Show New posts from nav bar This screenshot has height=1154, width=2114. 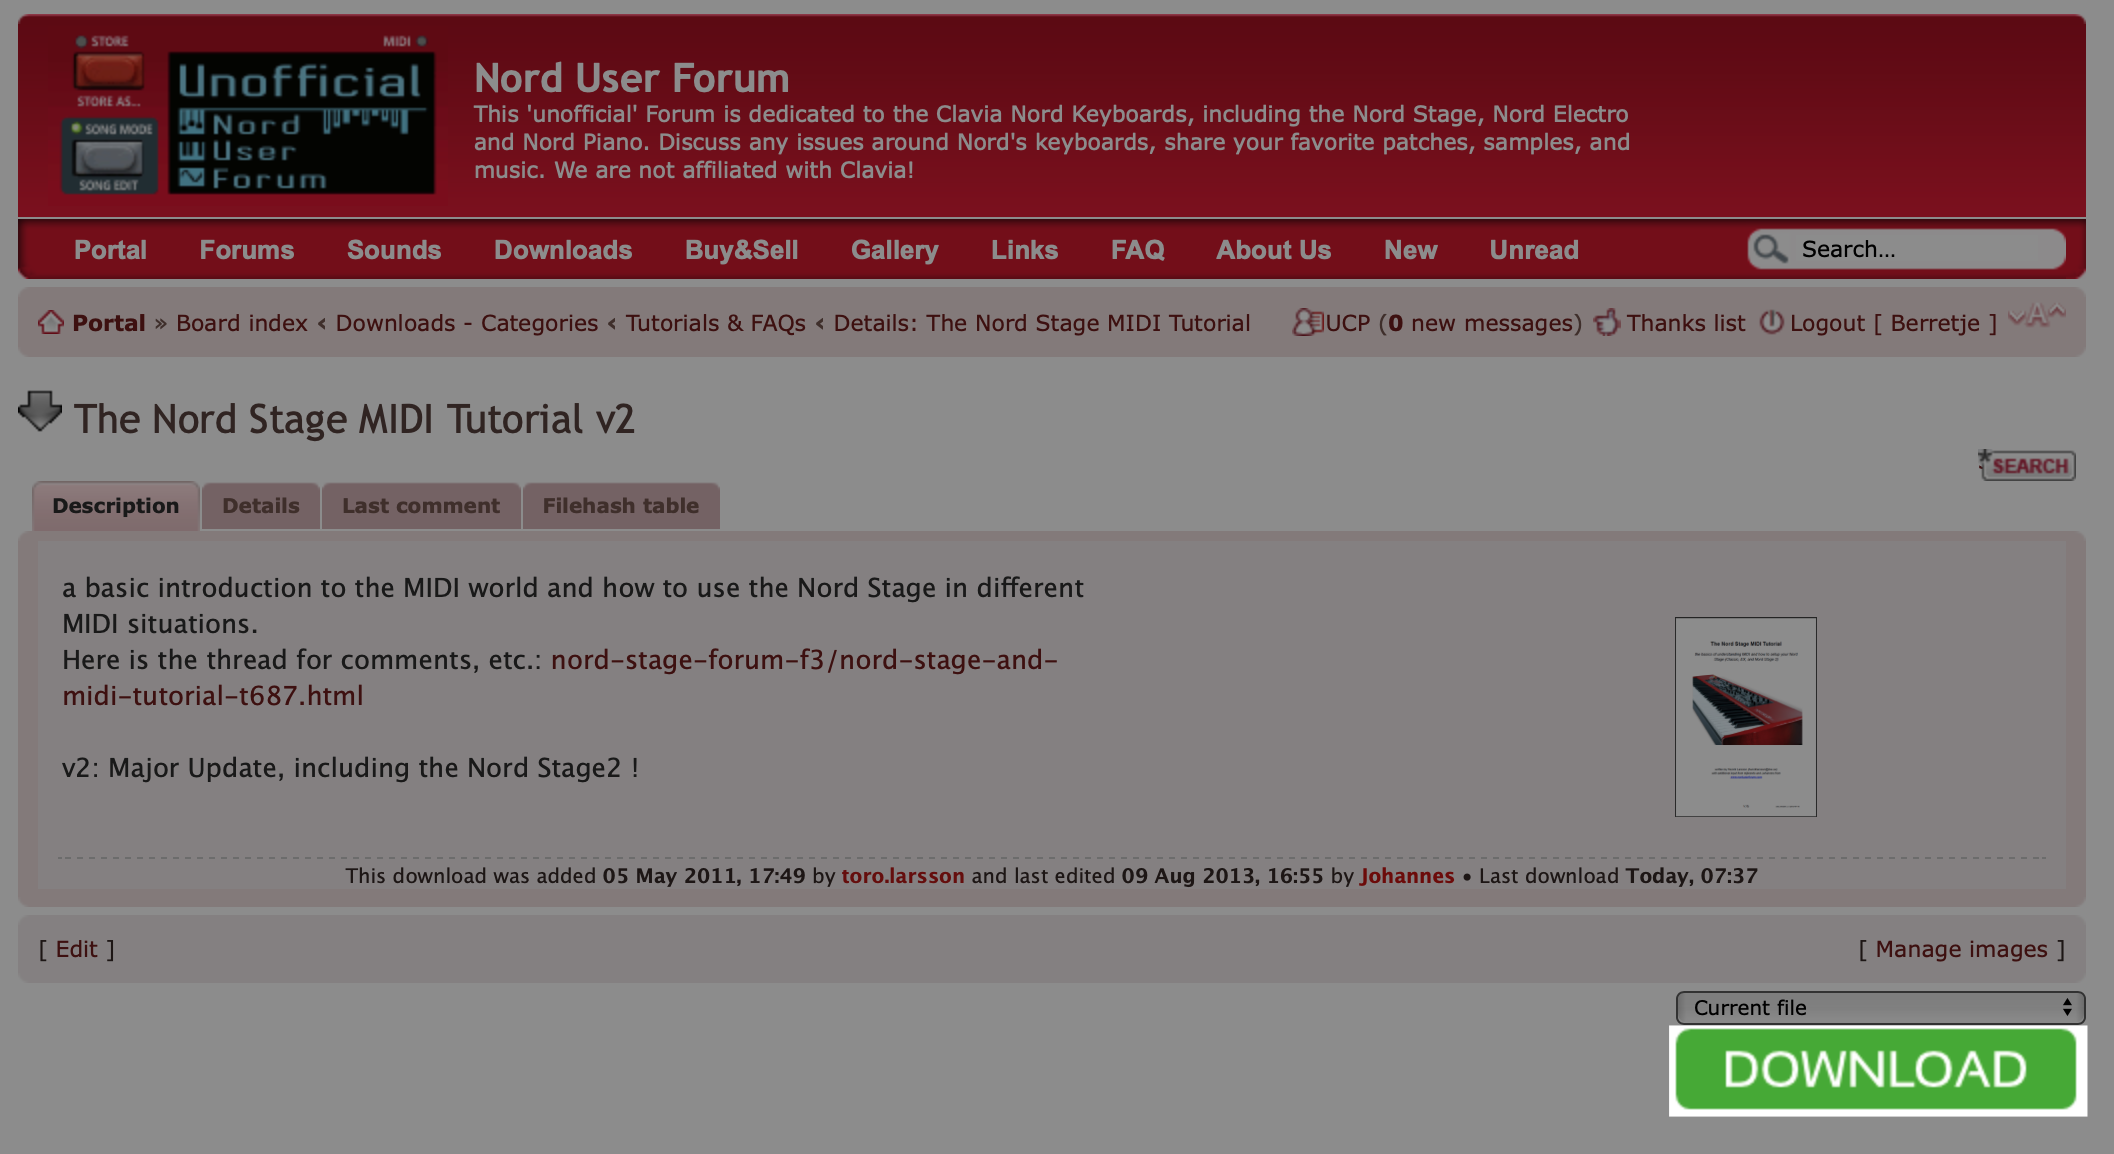1410,250
